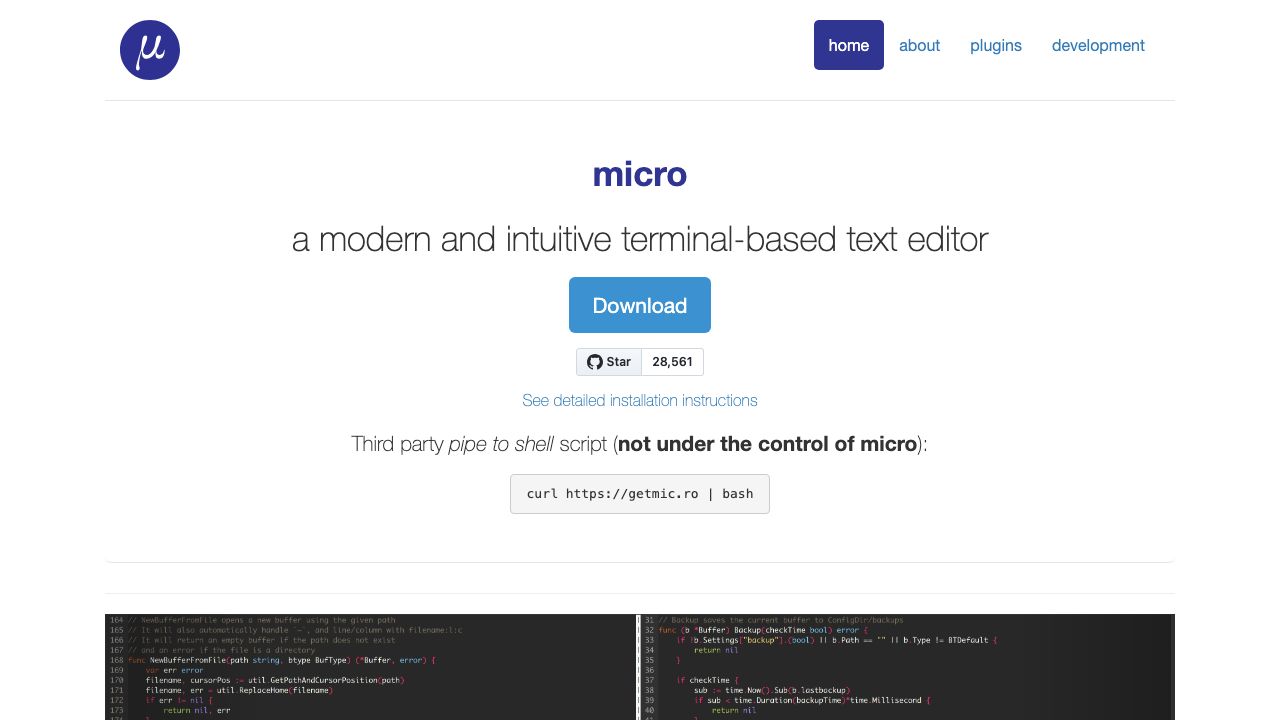Select the curl getmic.ro command text
Screen dimensions: 1280x720
(x=640, y=494)
